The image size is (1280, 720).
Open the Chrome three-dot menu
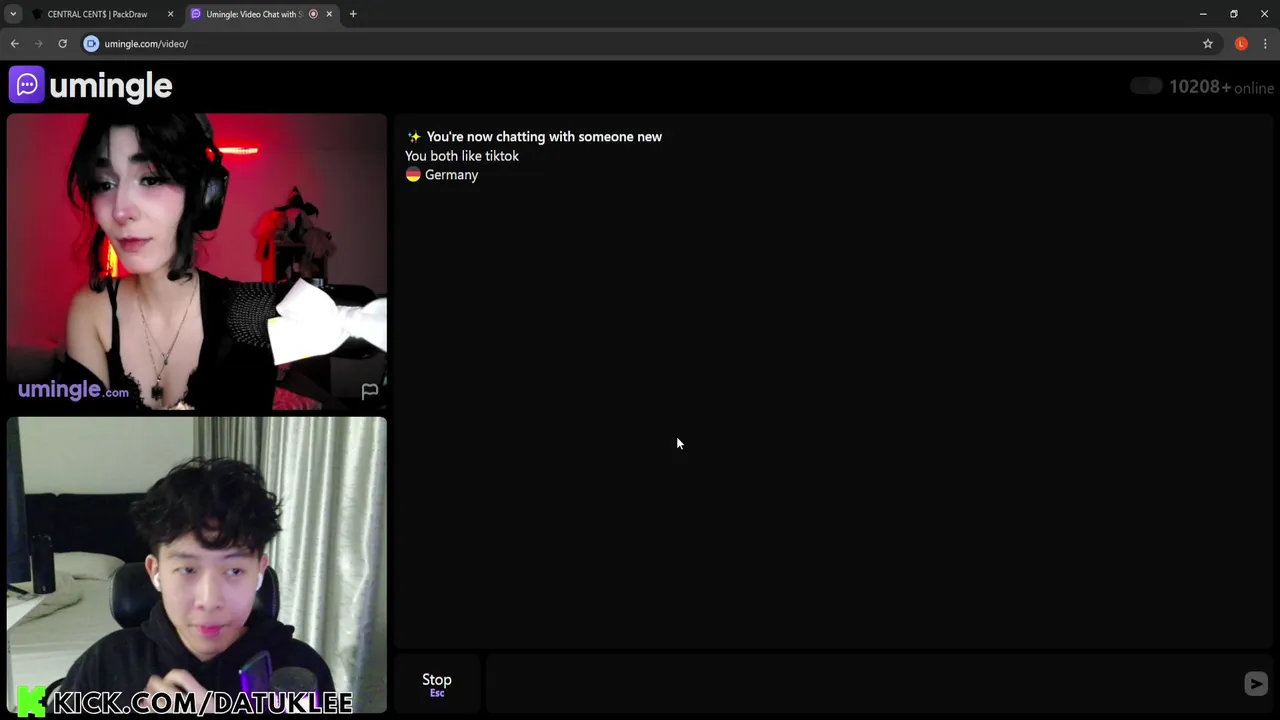tap(1265, 44)
